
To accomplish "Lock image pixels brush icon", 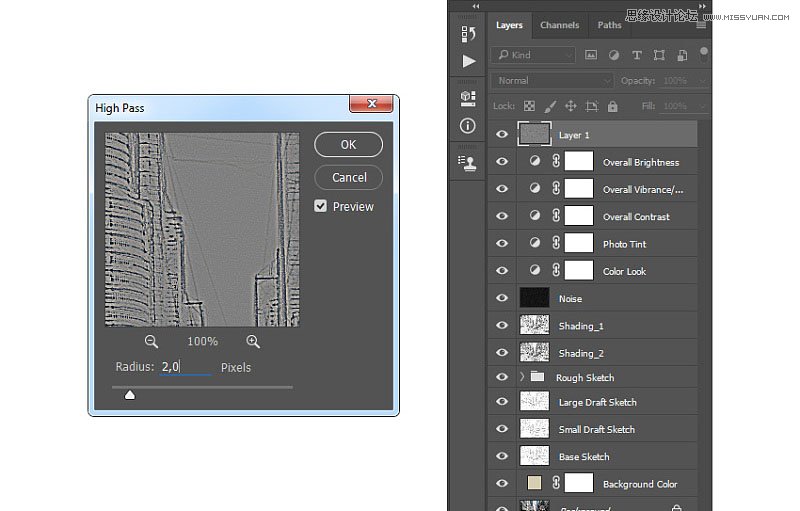I will pyautogui.click(x=550, y=106).
